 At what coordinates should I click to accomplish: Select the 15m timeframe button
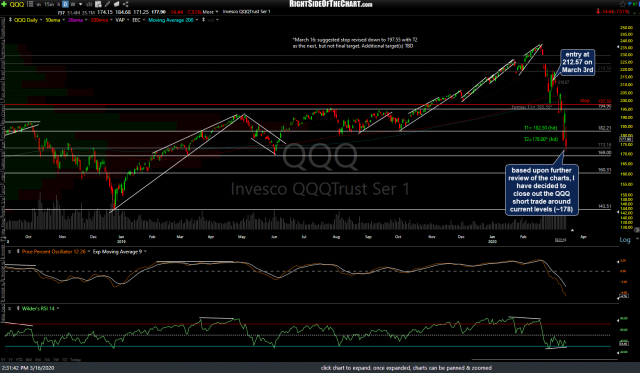coord(49,4)
